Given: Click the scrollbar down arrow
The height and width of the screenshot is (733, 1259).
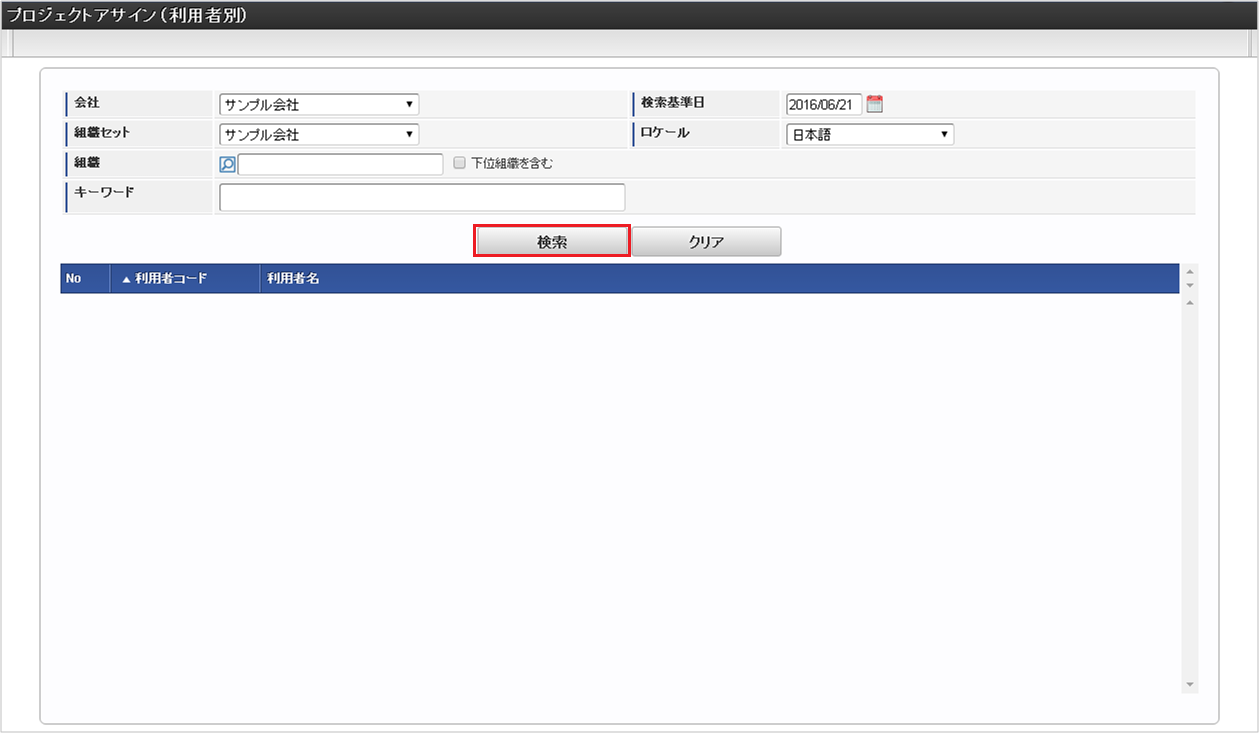Looking at the screenshot, I should pyautogui.click(x=1189, y=685).
